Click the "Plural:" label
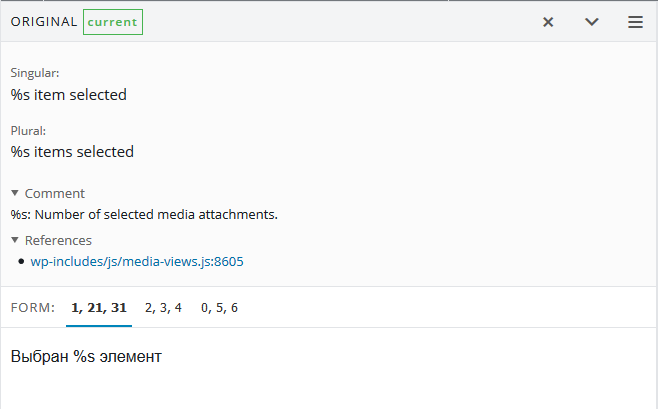Viewport: 658px width, 409px height. tap(29, 130)
